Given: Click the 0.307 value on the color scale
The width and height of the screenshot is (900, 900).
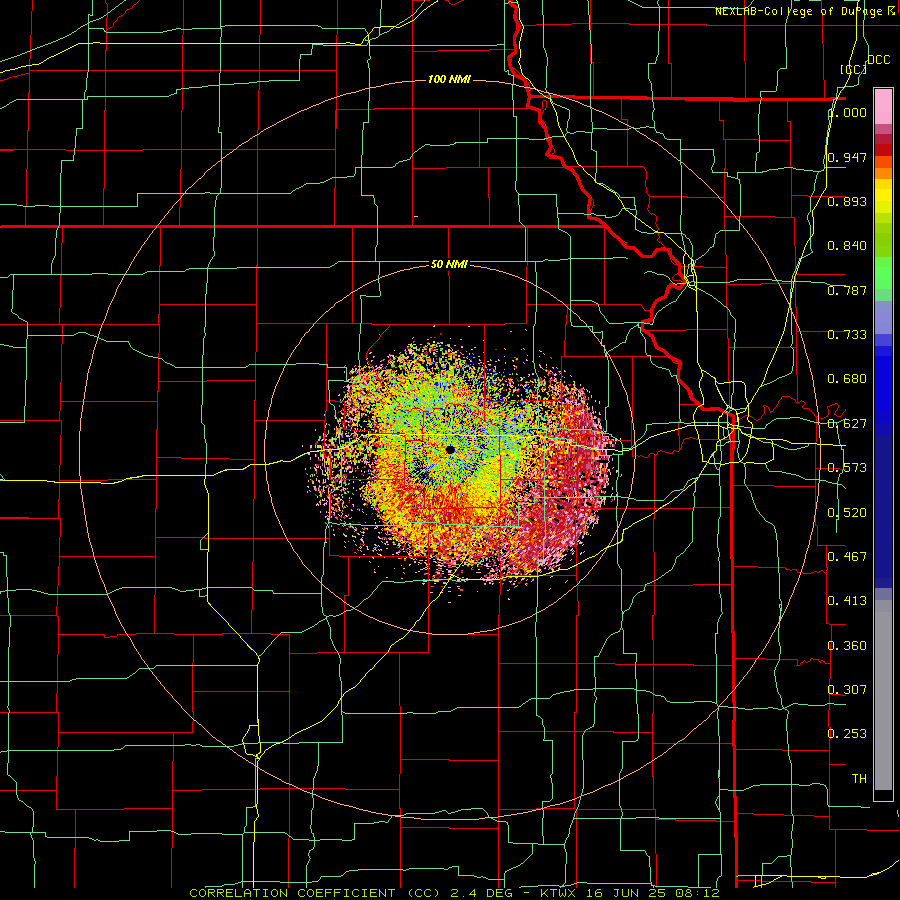Looking at the screenshot, I should point(847,689).
